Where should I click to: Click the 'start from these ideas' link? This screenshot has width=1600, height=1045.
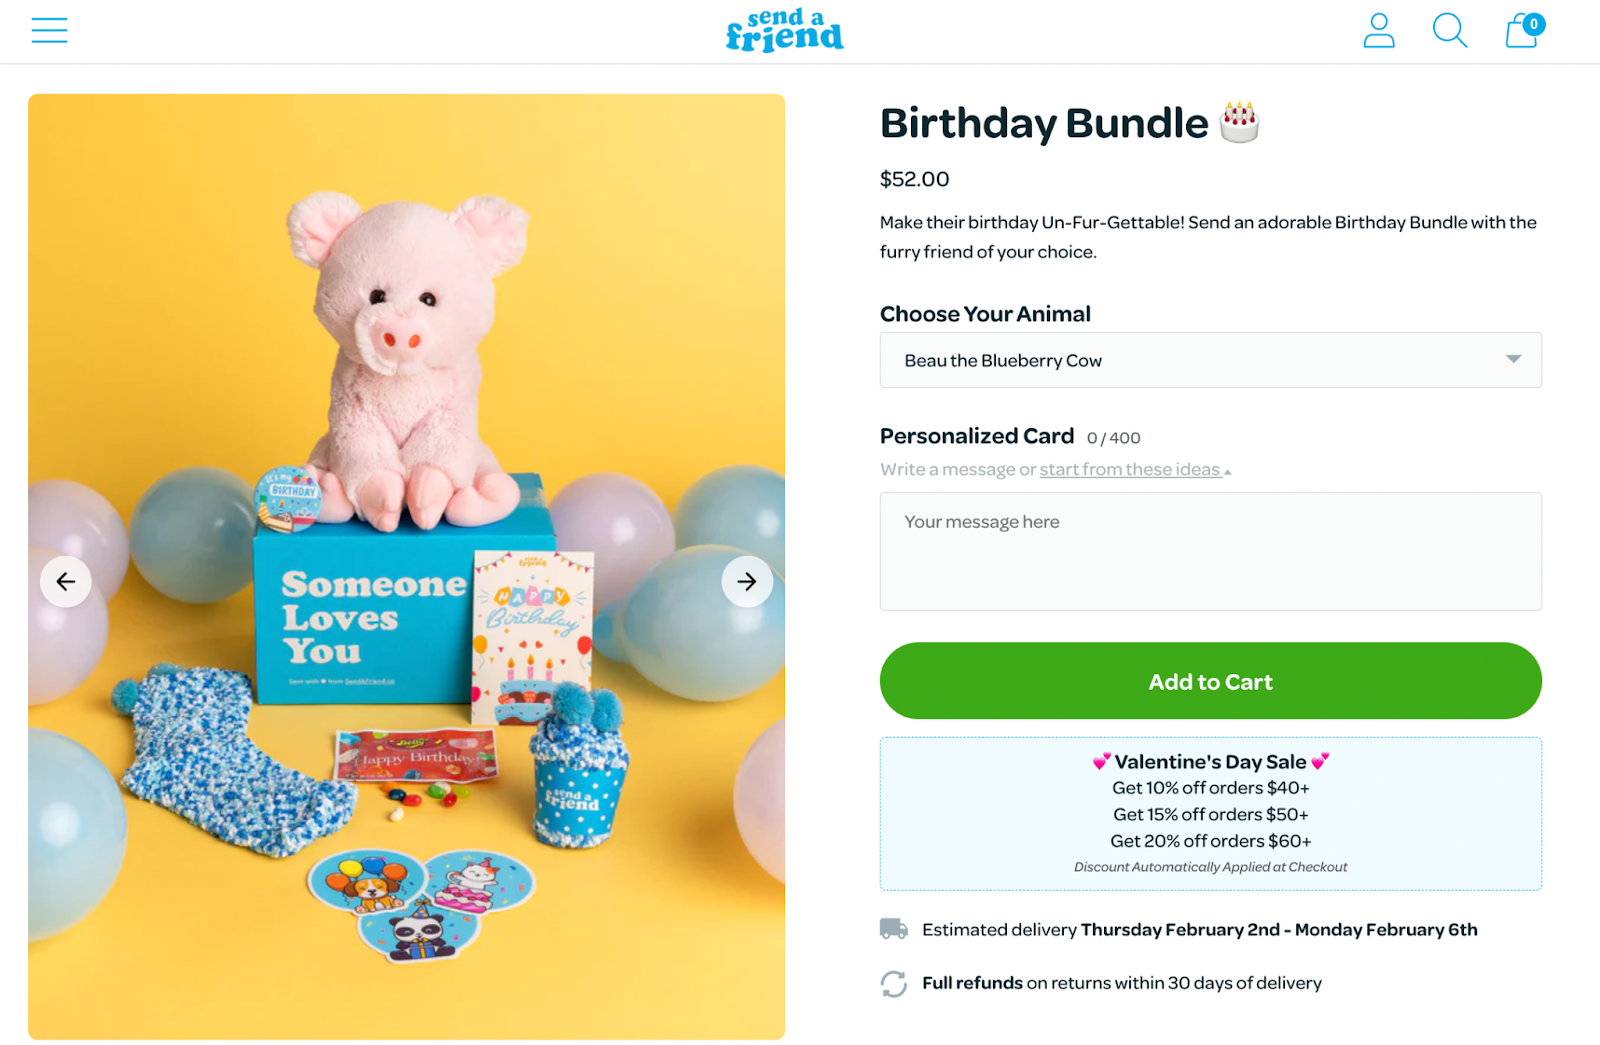pyautogui.click(x=1129, y=469)
